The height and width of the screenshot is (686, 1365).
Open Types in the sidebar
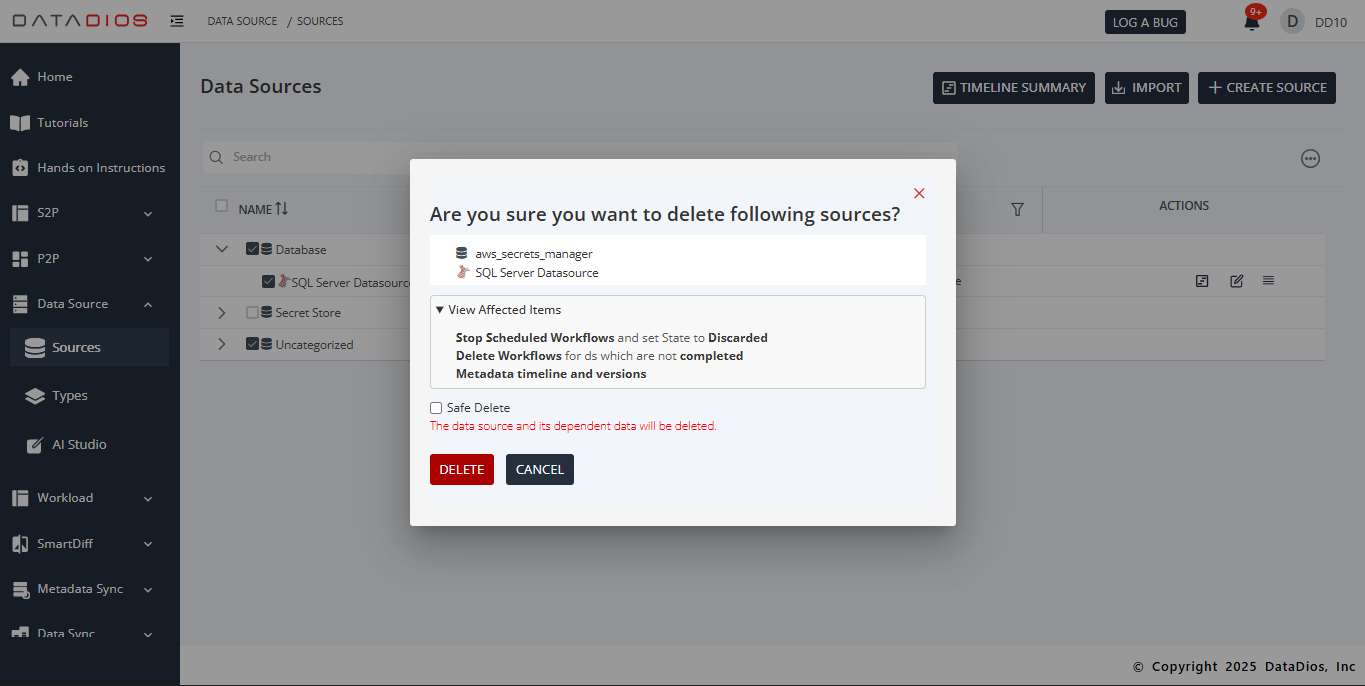coord(70,396)
